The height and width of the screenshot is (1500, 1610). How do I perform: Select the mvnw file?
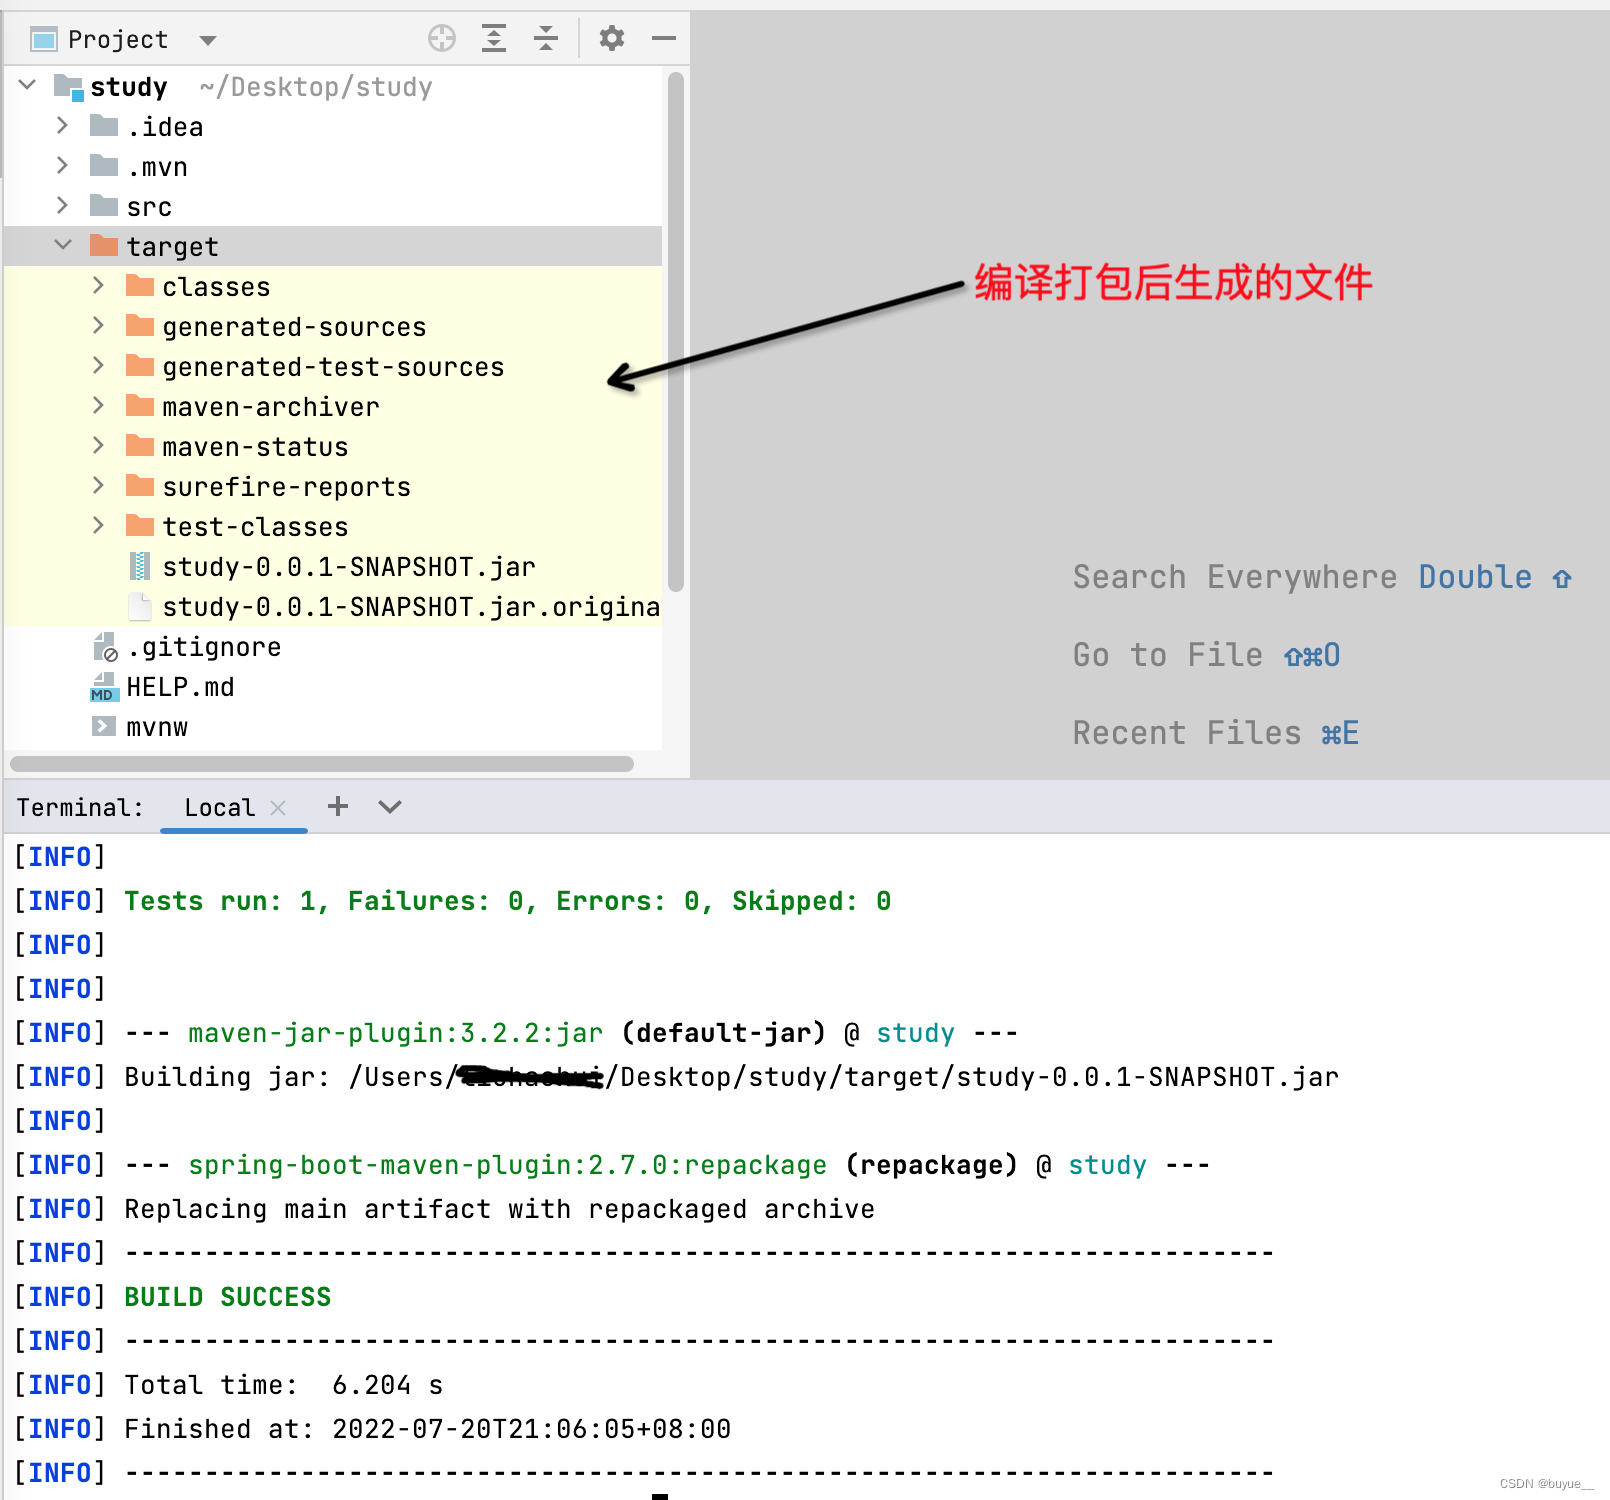[157, 727]
